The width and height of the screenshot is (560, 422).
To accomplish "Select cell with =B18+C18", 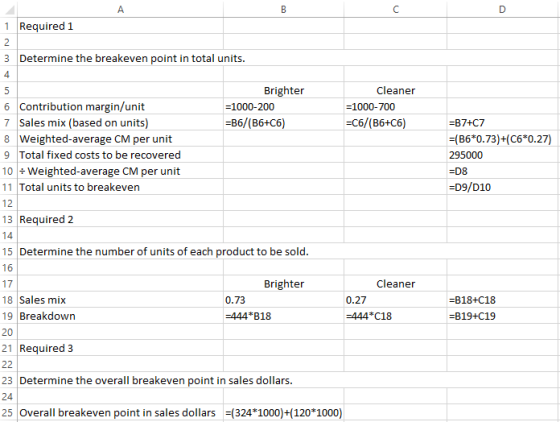I will 503,300.
